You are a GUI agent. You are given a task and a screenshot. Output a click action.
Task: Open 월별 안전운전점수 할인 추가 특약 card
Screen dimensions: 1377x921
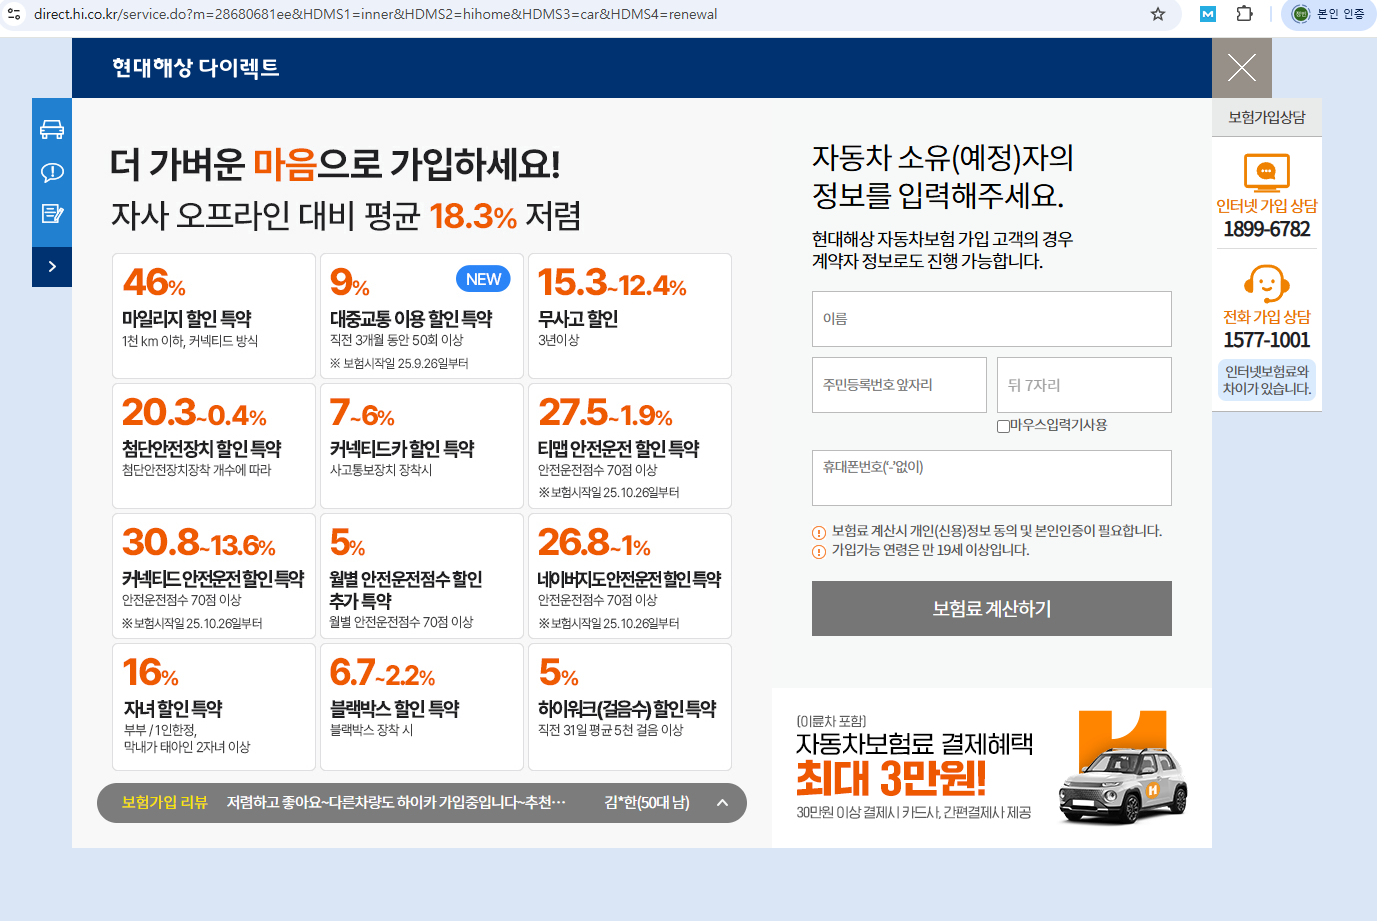pos(422,576)
